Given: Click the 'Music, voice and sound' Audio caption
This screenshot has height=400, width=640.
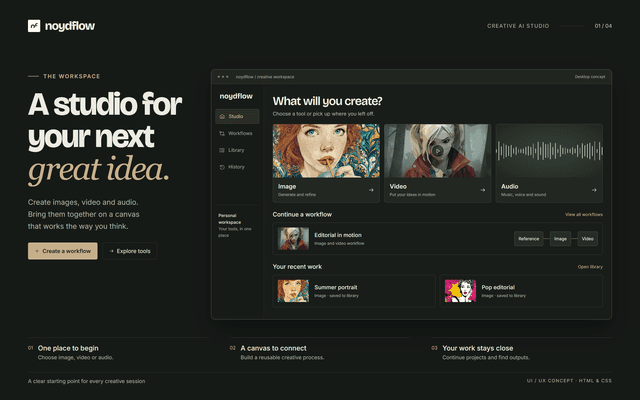Looking at the screenshot, I should (523, 195).
